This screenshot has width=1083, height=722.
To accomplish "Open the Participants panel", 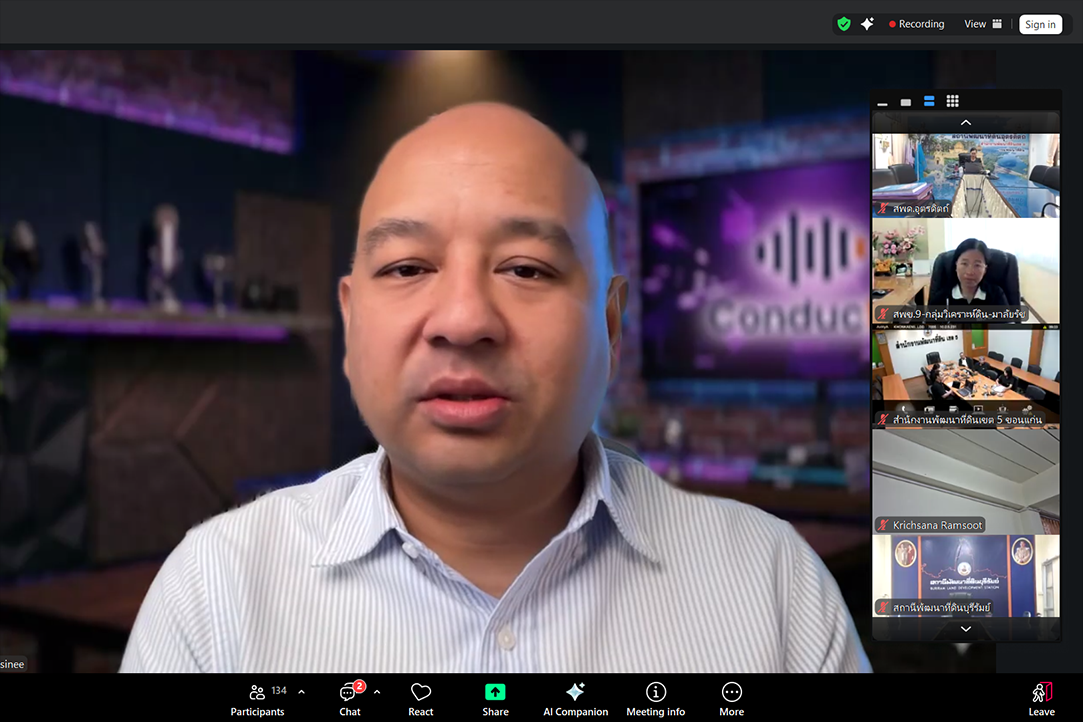I will 257,698.
